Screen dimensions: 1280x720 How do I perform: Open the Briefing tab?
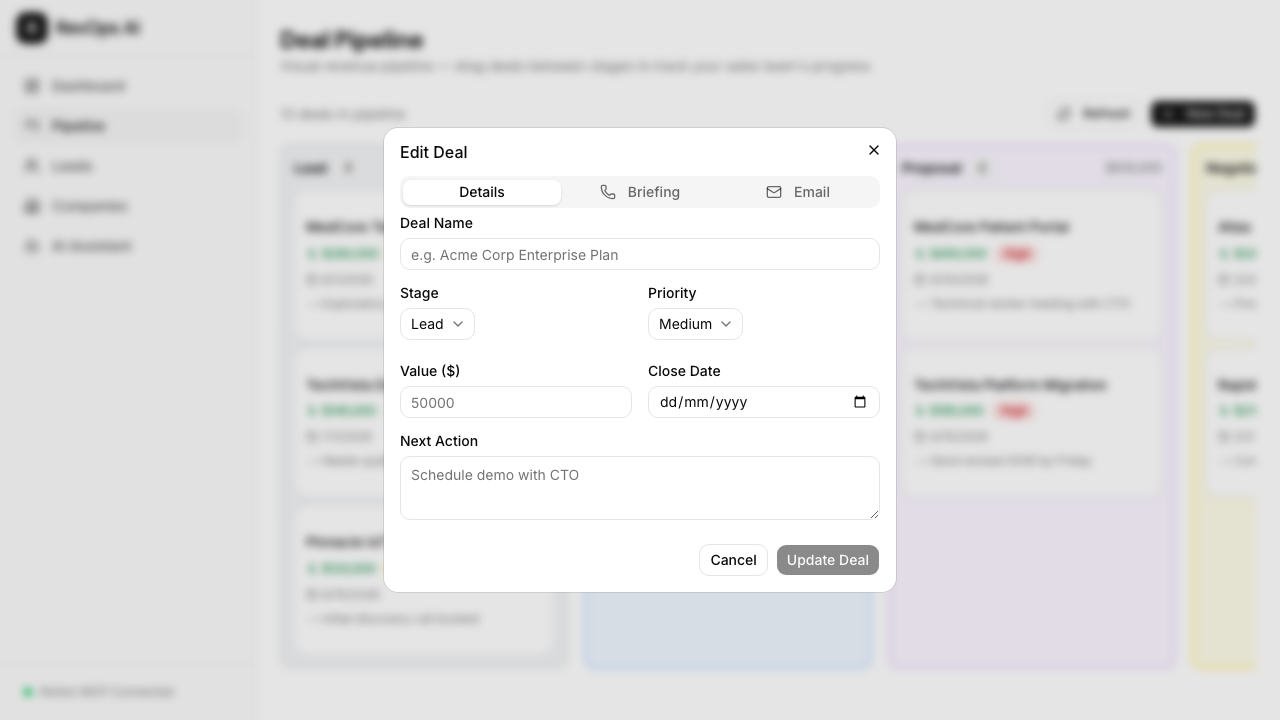640,192
